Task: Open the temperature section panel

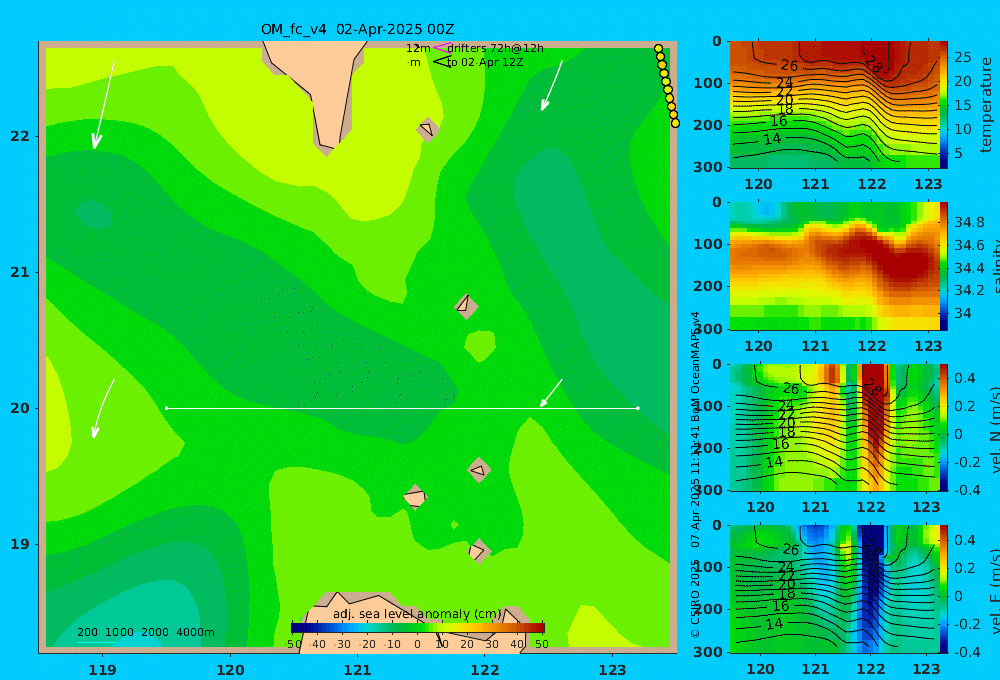Action: coord(834,105)
